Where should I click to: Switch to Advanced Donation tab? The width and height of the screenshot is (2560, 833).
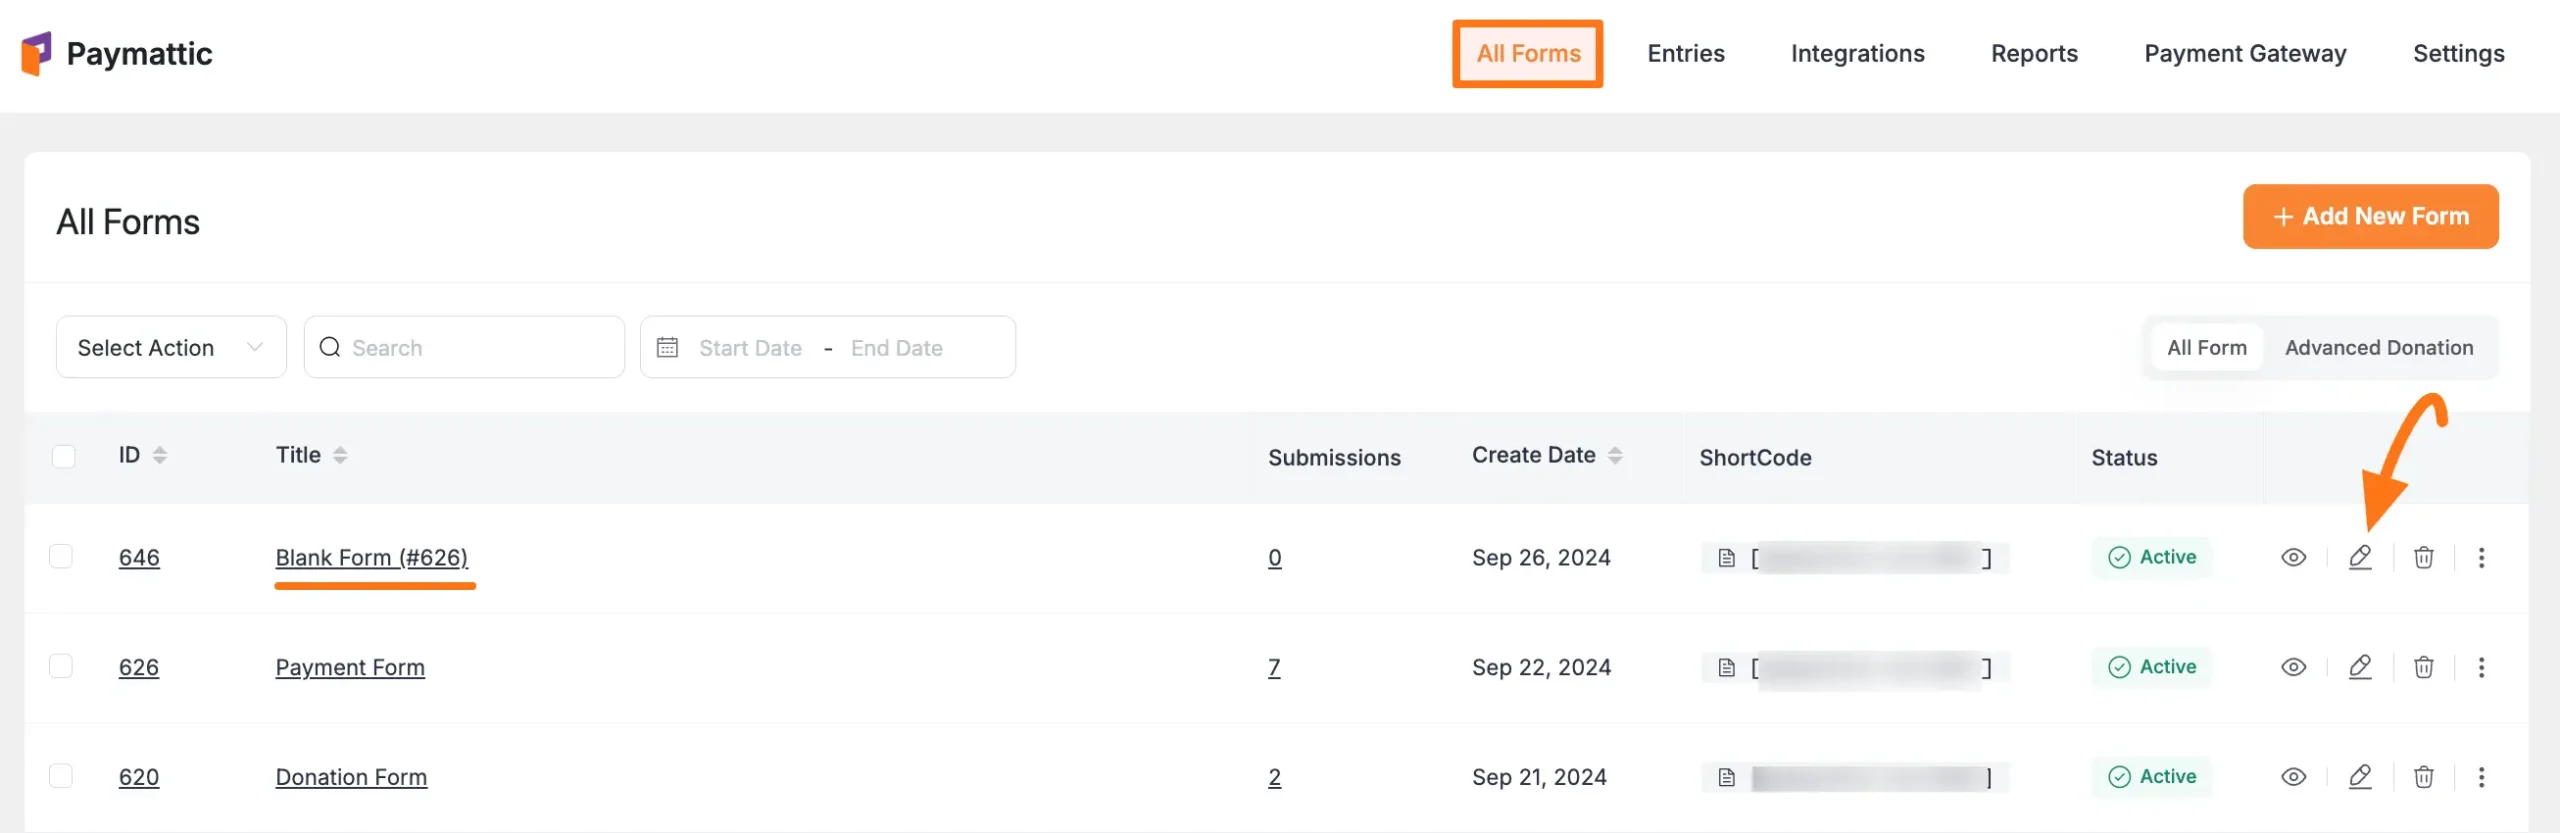point(2378,347)
